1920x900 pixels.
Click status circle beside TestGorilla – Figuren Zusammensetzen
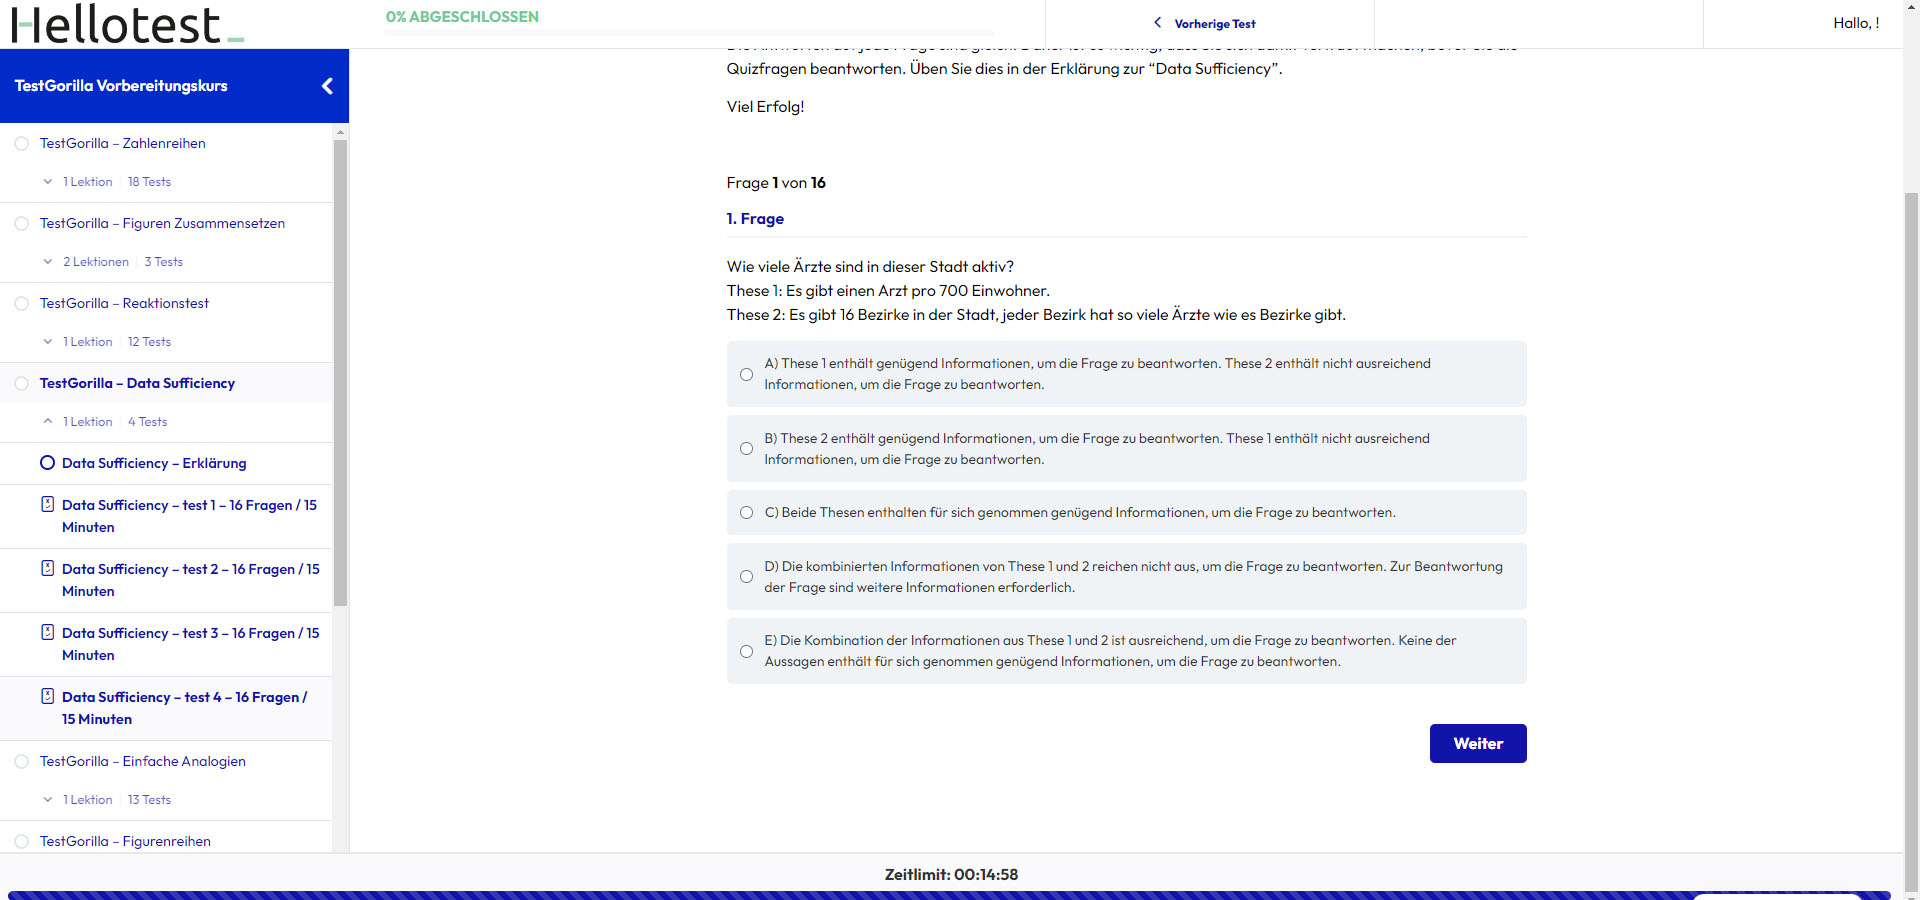coord(21,224)
